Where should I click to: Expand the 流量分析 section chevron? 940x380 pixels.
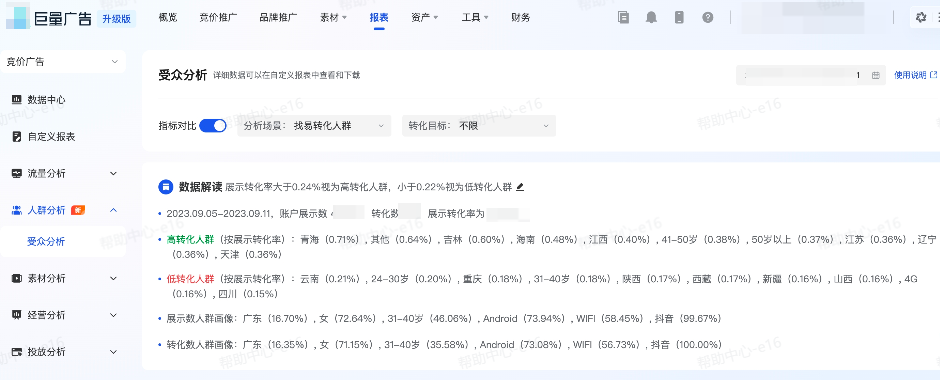(113, 173)
